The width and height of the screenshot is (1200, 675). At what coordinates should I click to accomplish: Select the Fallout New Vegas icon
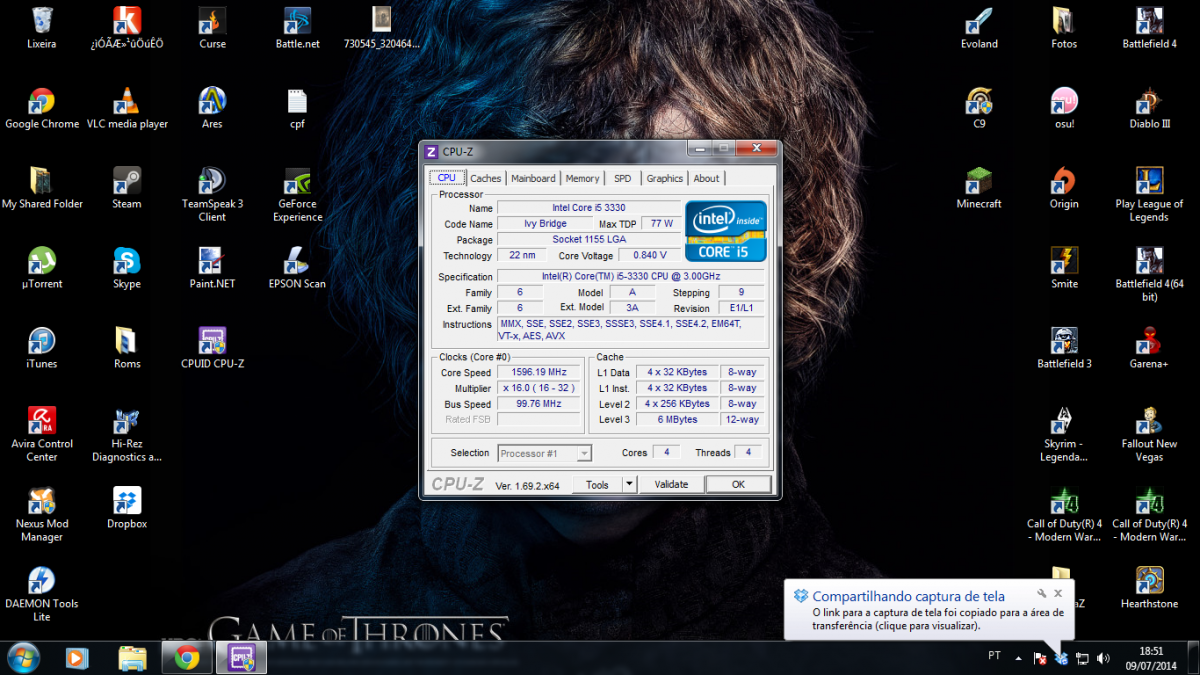coord(1149,434)
